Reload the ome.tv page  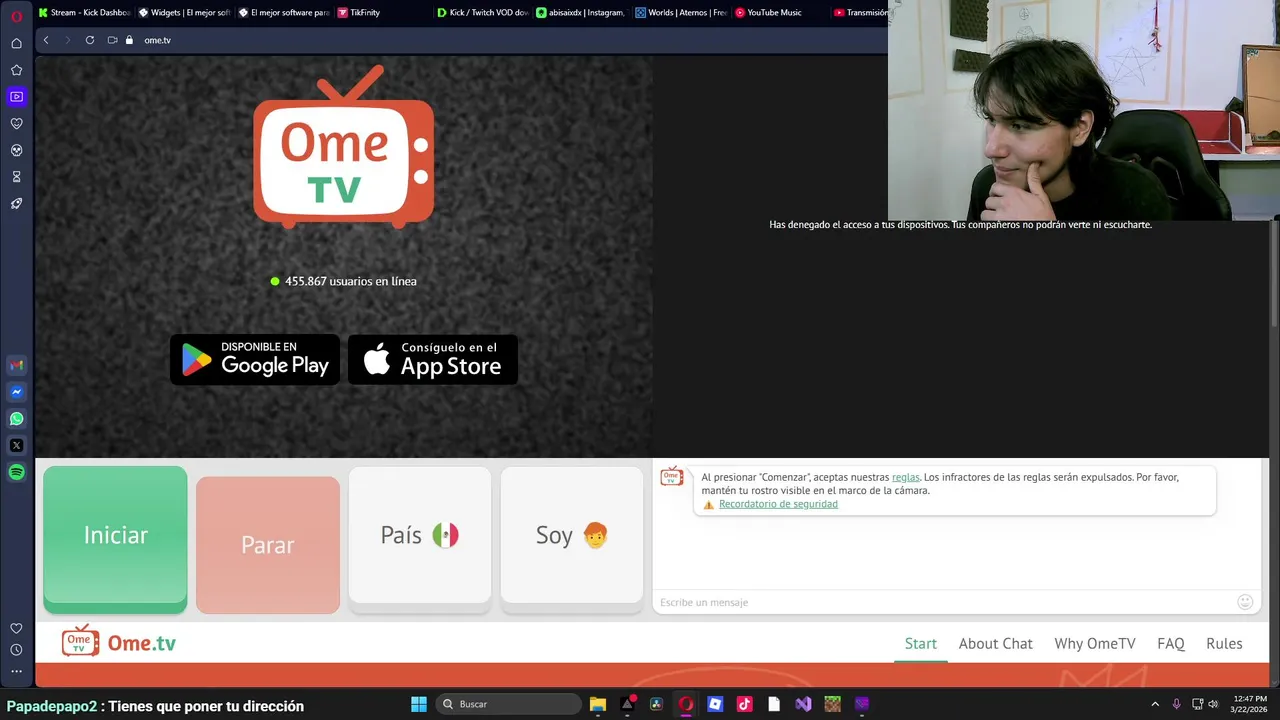[90, 40]
